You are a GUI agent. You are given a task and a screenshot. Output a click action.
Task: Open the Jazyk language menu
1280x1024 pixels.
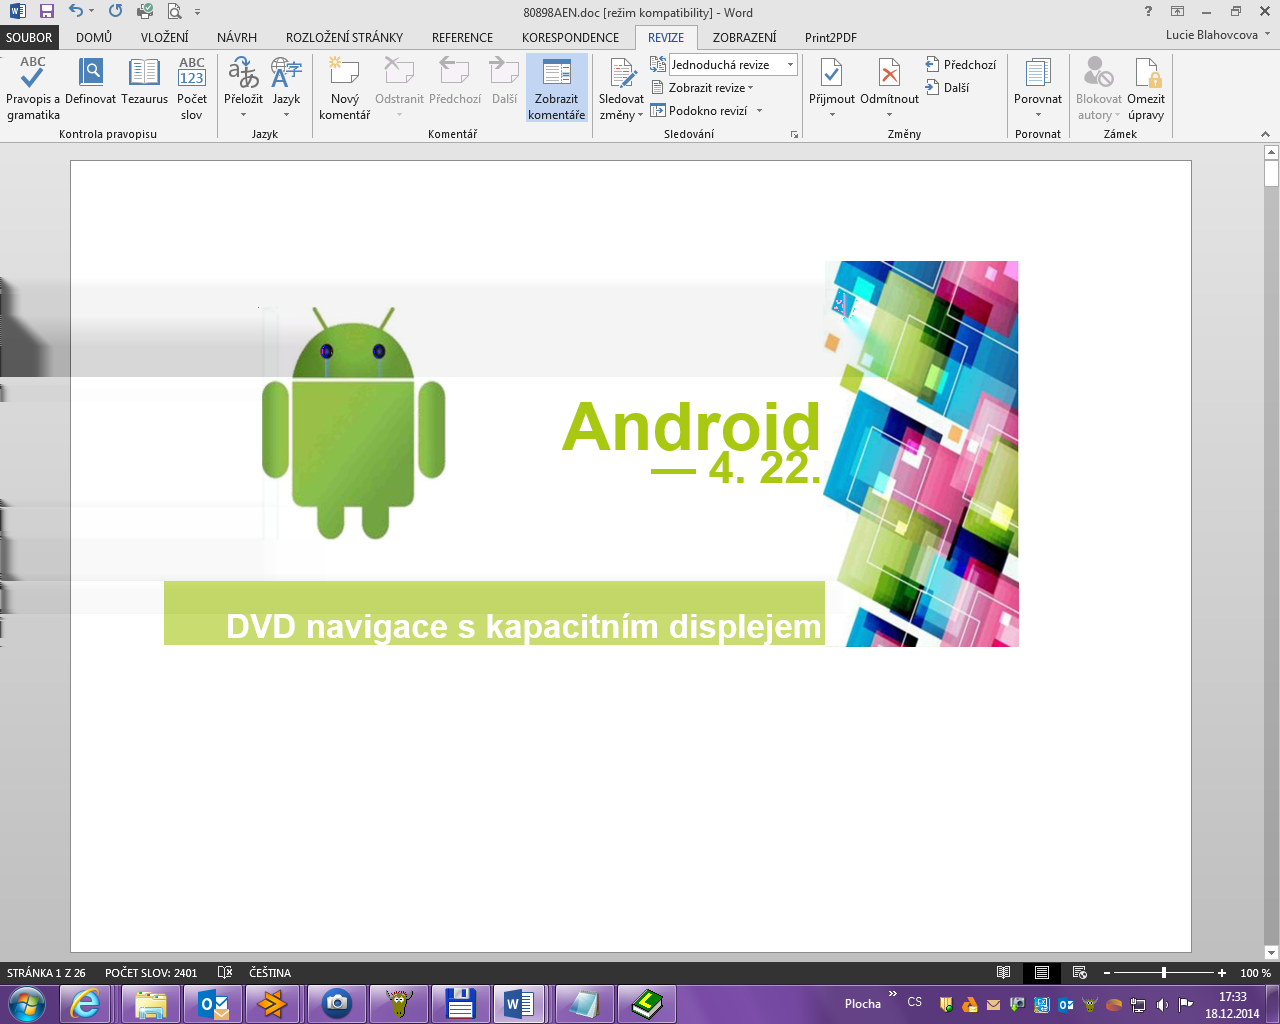286,88
